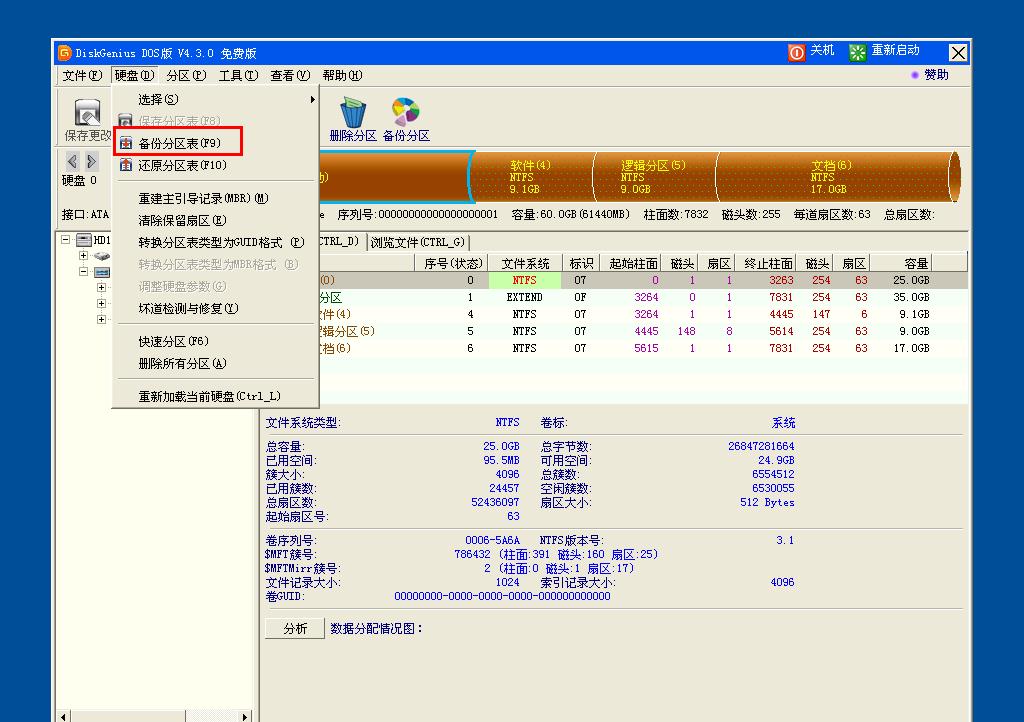Viewport: 1024px width, 722px height.
Task: Expand the first logical partition tree node
Action: [101, 287]
